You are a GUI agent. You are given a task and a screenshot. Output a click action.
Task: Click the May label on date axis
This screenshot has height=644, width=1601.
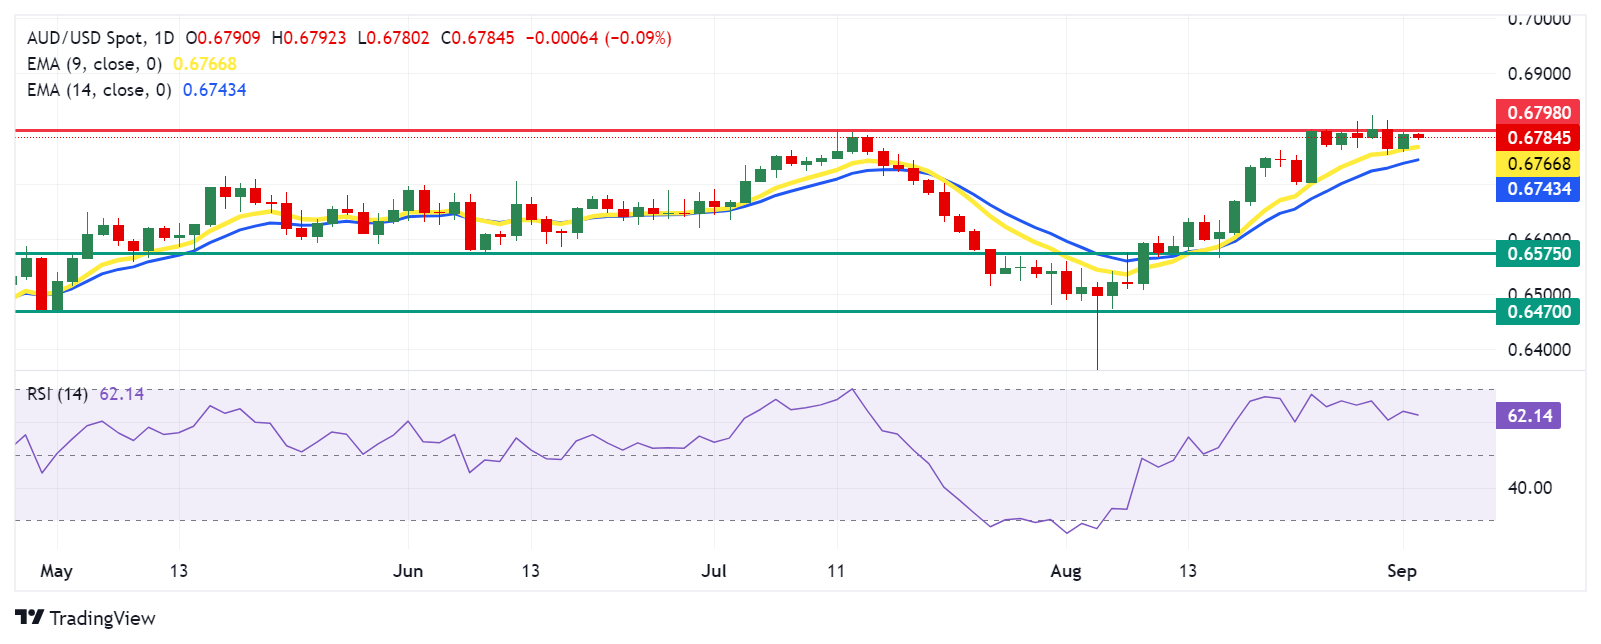[x=56, y=571]
